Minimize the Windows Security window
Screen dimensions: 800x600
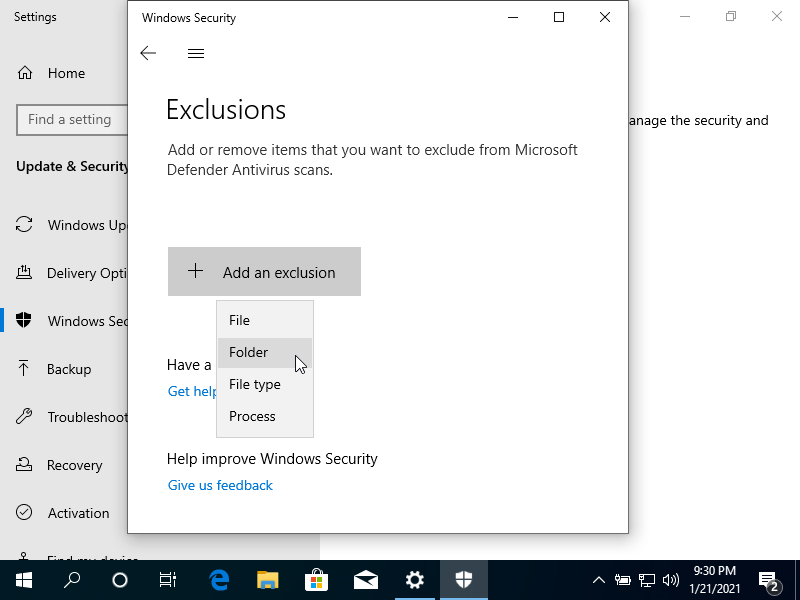pyautogui.click(x=513, y=17)
